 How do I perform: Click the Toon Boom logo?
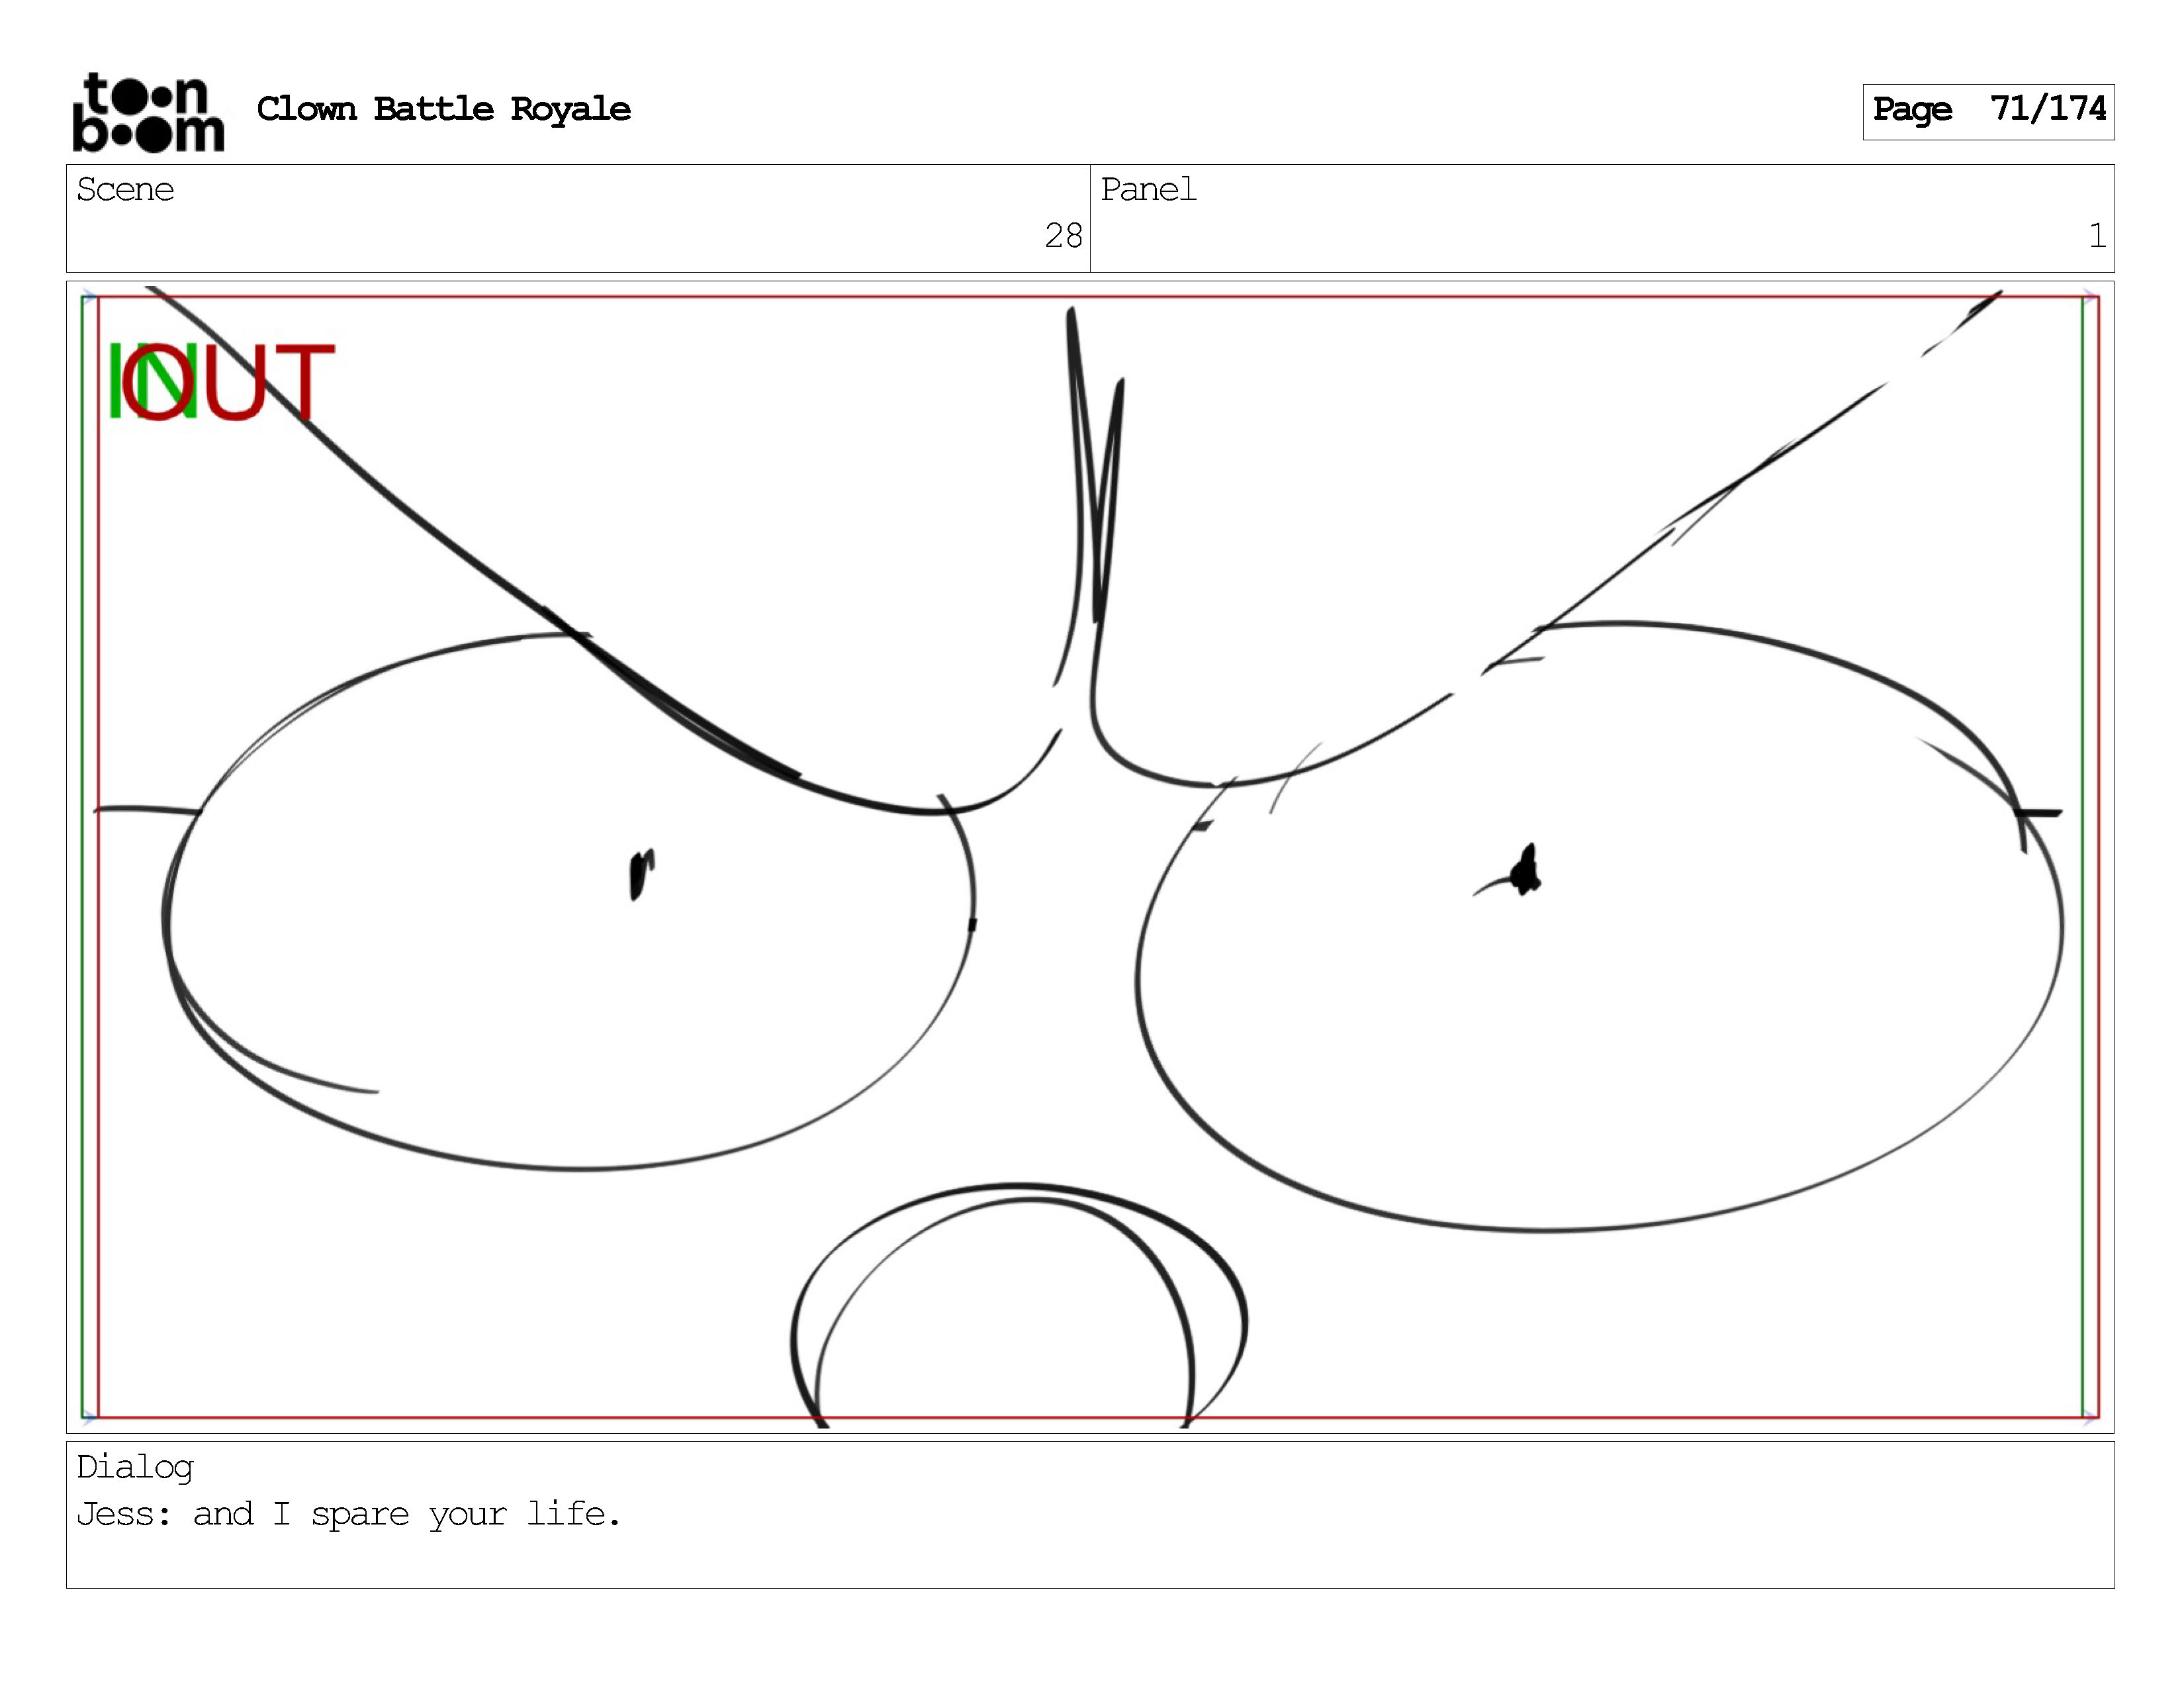148,112
